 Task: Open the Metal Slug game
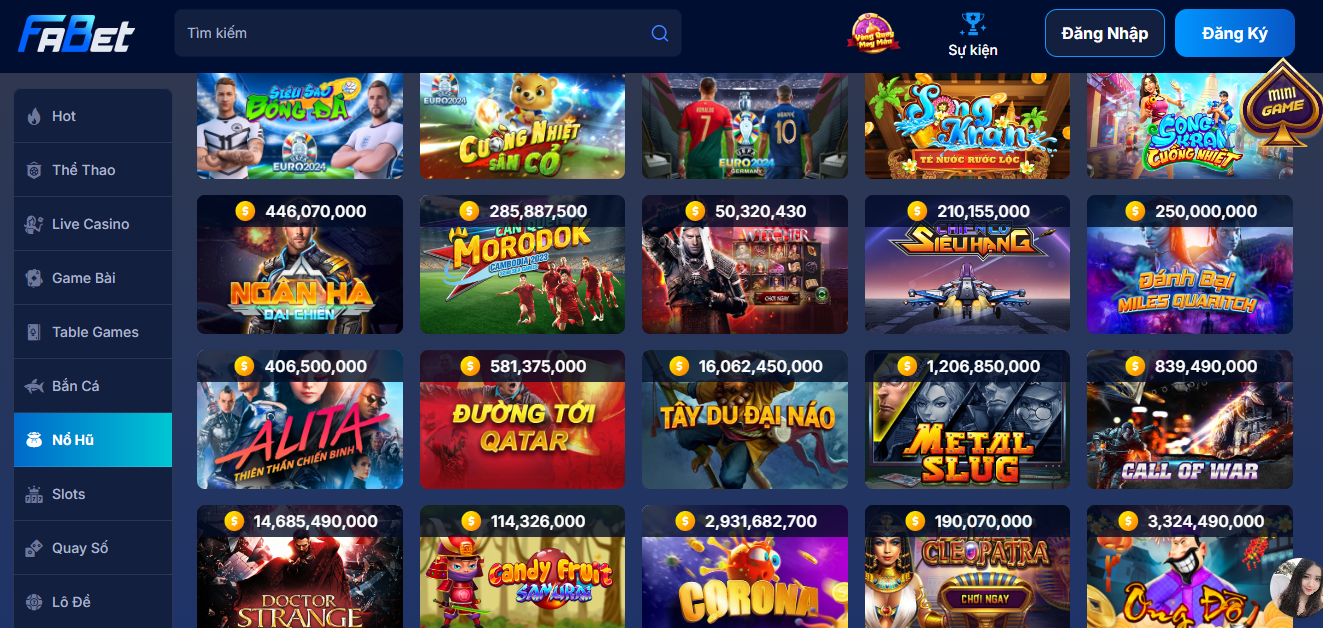coord(968,419)
